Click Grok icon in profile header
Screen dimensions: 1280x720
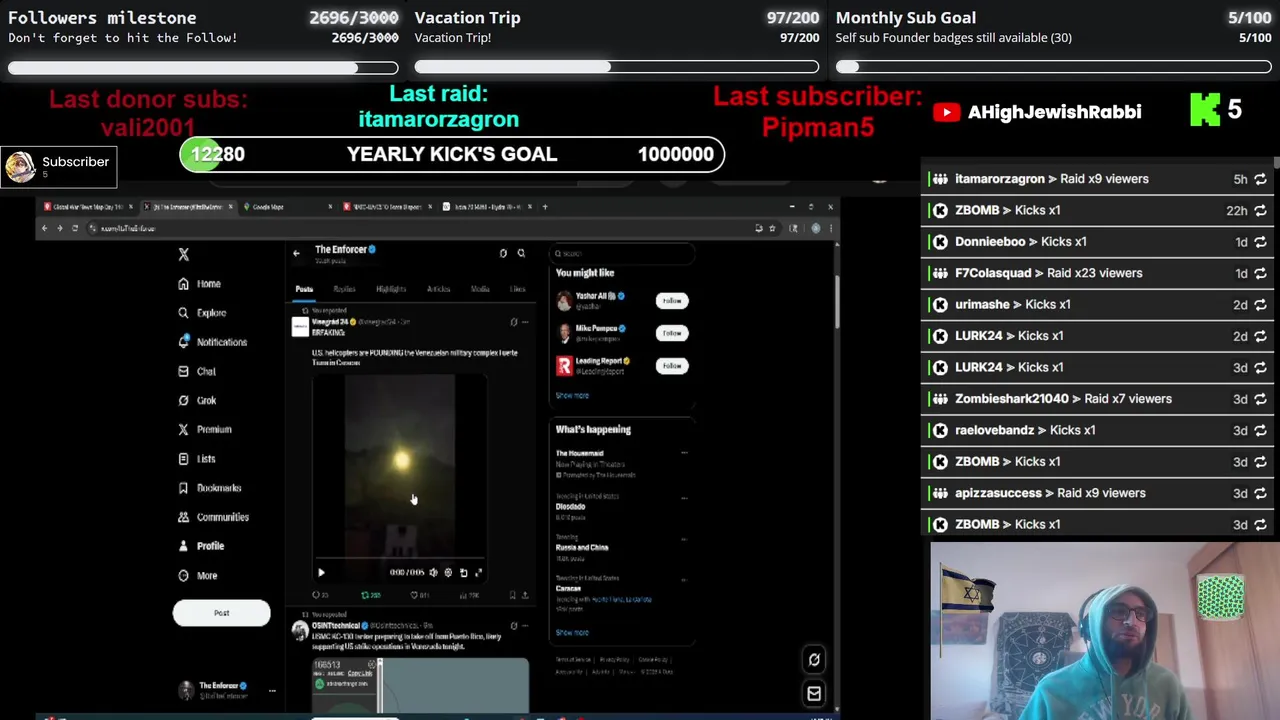[x=503, y=253]
